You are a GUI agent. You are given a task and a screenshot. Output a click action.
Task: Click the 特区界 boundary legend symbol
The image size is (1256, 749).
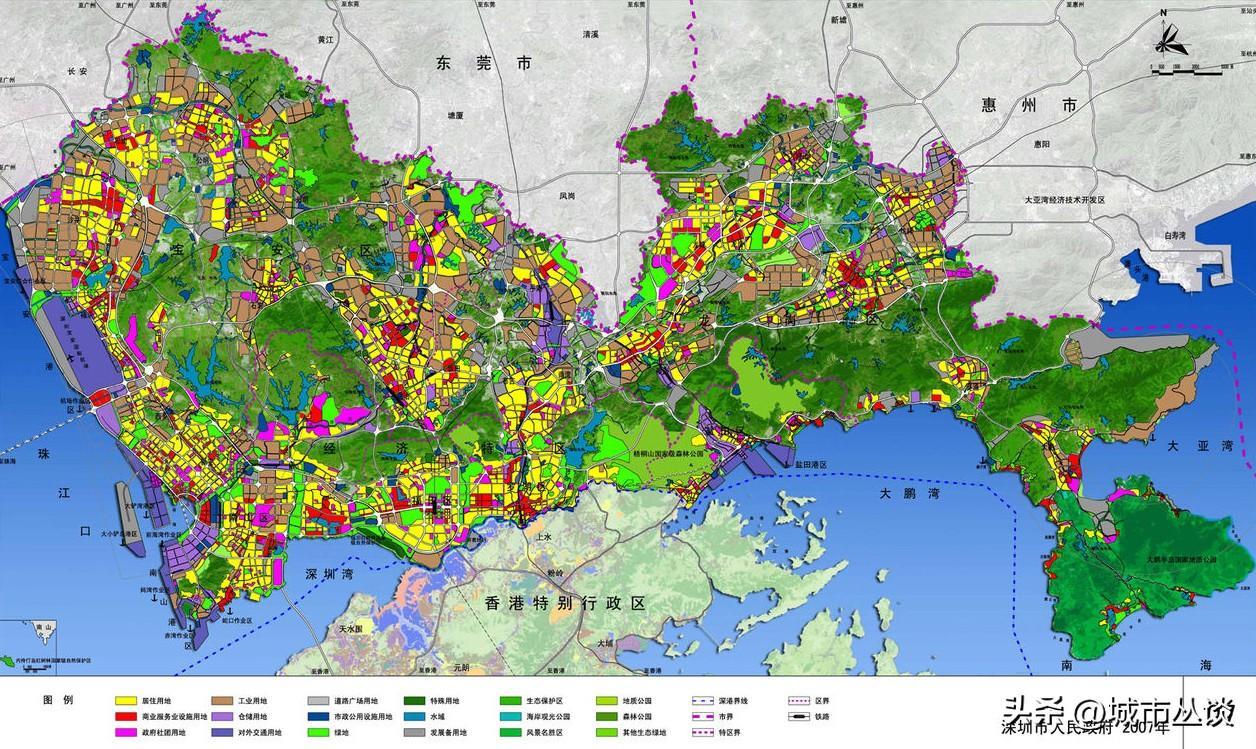pos(704,733)
